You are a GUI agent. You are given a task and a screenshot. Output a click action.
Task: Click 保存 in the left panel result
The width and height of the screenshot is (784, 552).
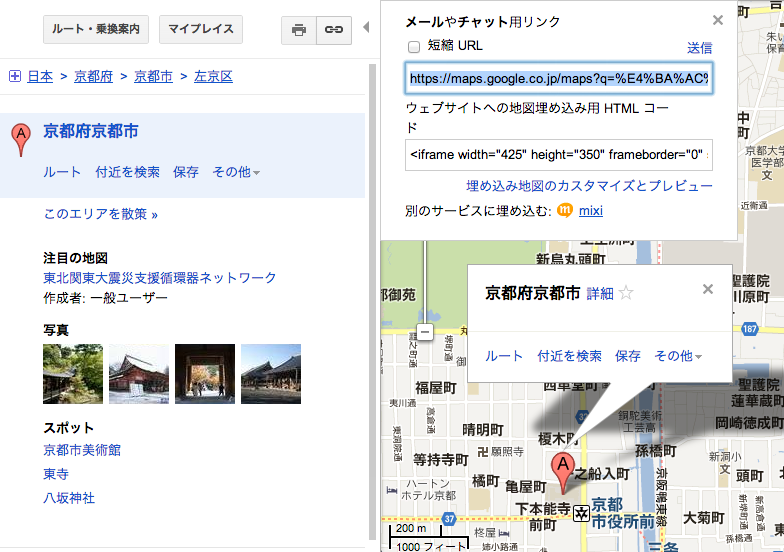pos(186,172)
